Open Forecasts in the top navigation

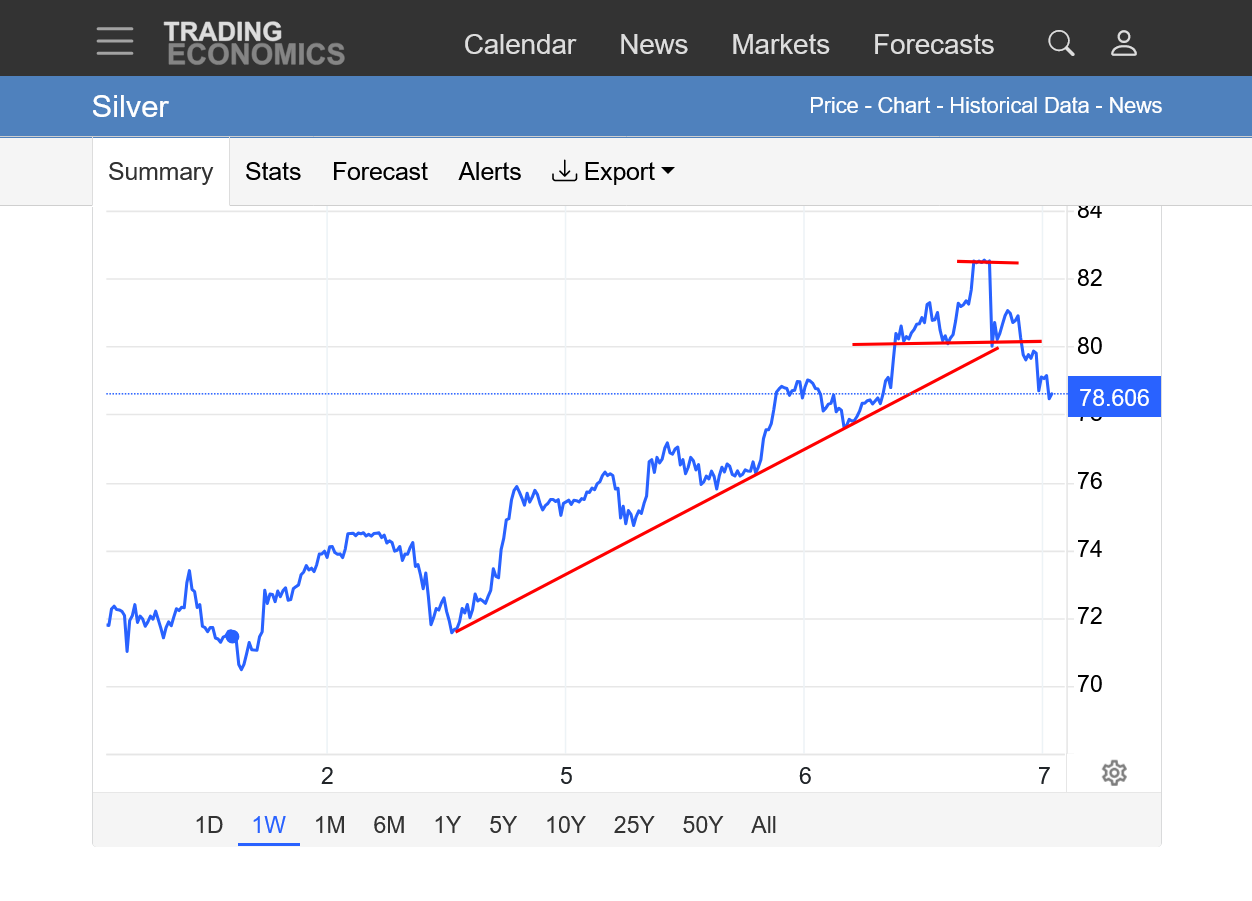point(933,45)
